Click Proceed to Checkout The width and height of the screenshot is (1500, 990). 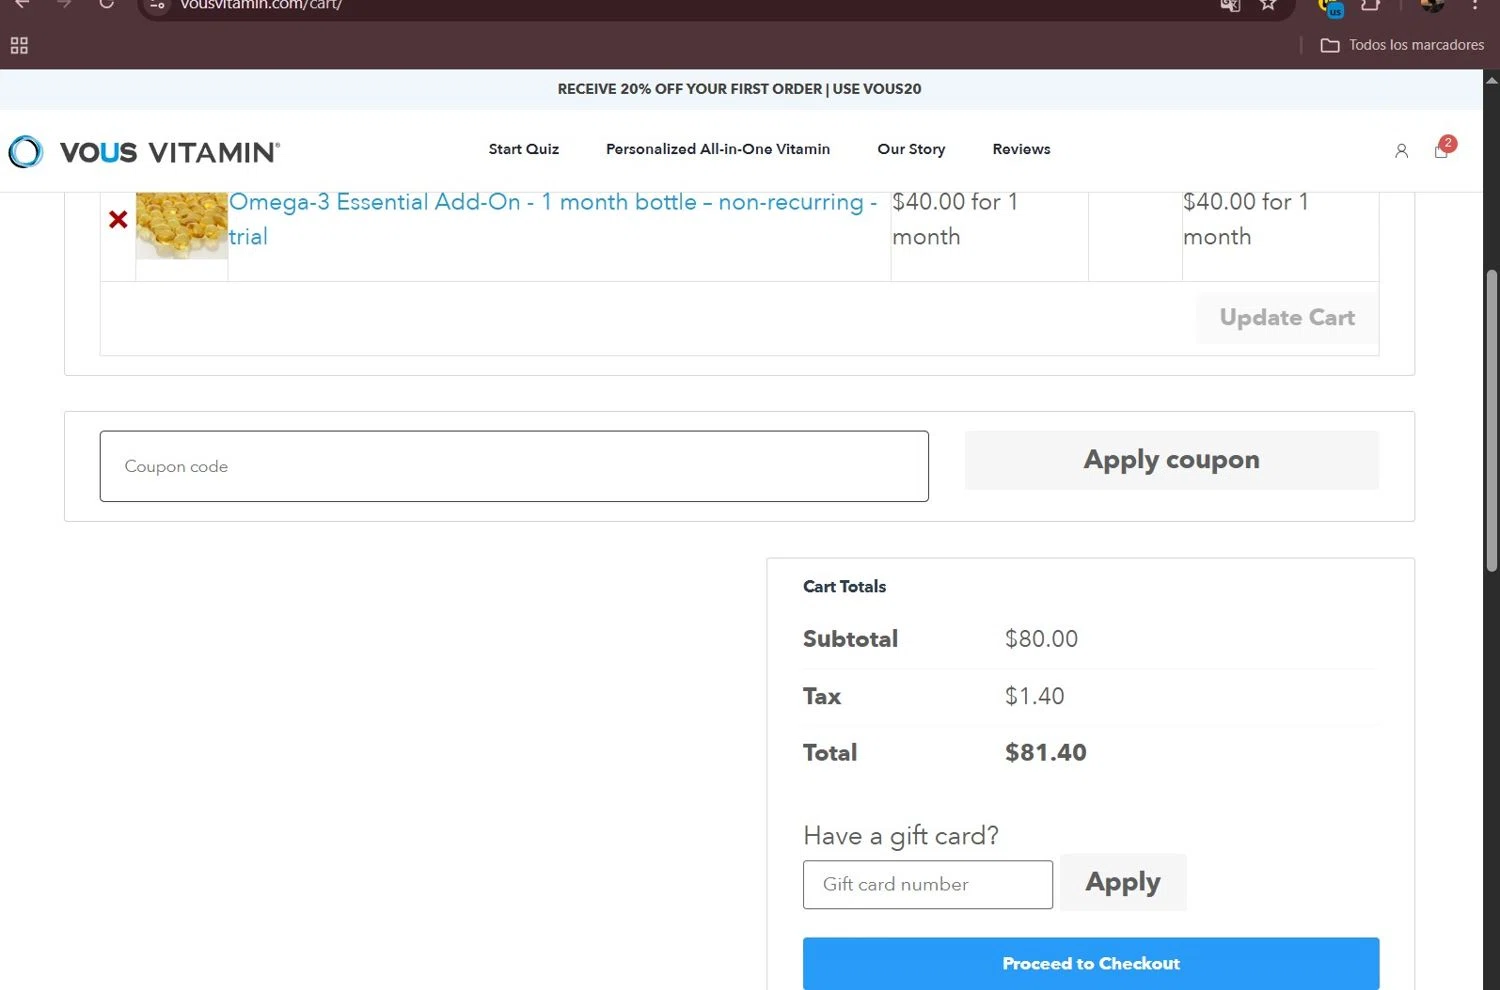click(1091, 964)
